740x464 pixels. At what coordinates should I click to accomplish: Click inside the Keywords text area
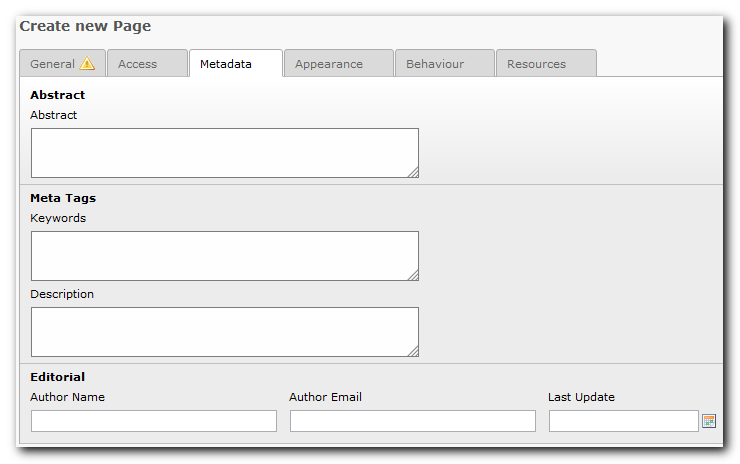coord(224,256)
